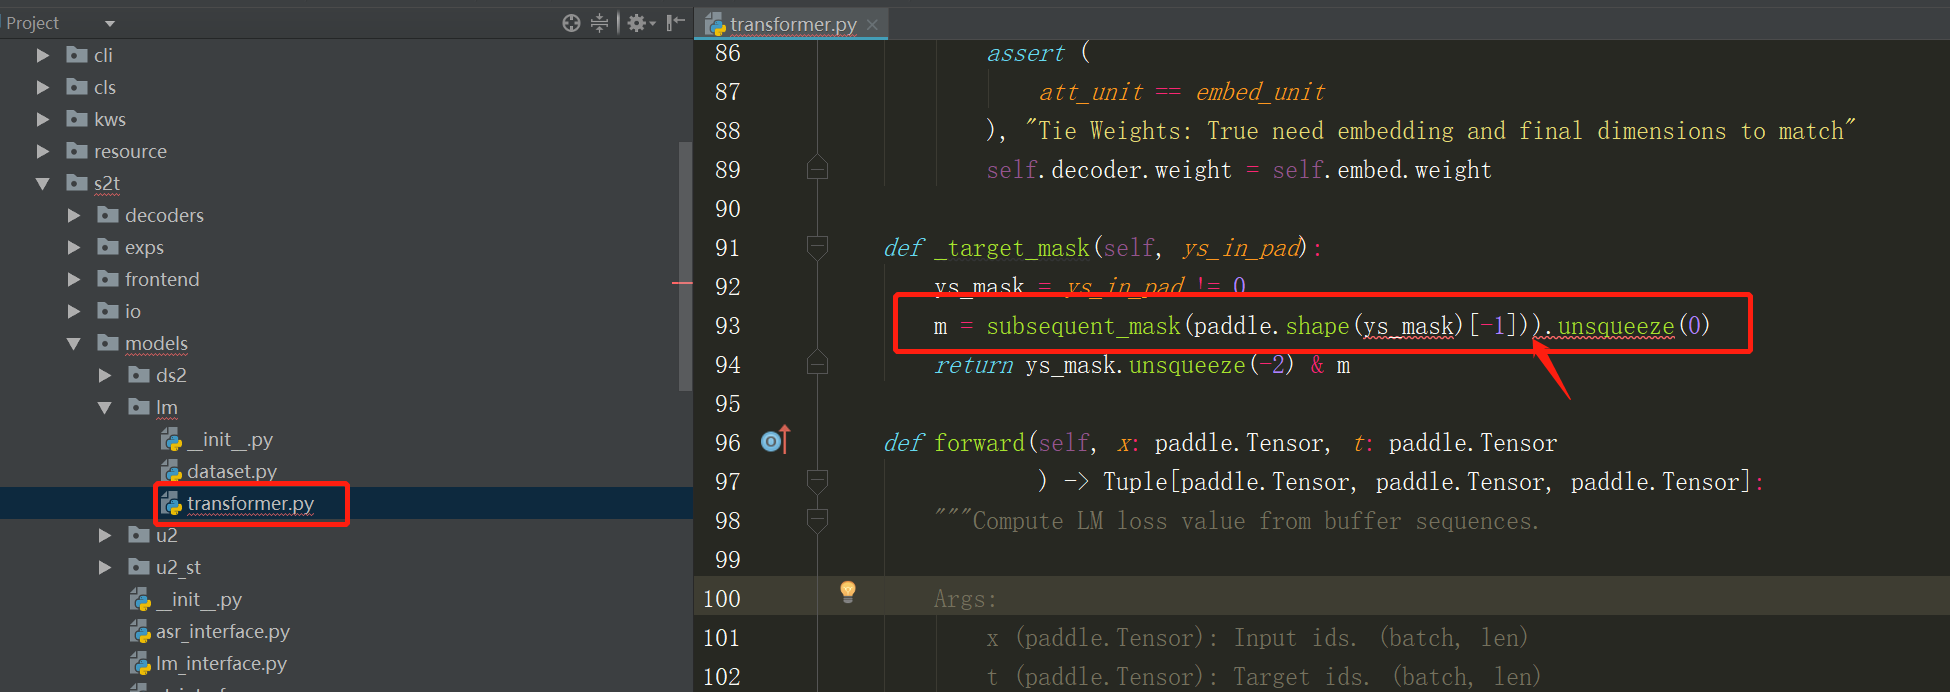This screenshot has width=1950, height=692.
Task: Expand the u2 folder
Action: tap(105, 535)
